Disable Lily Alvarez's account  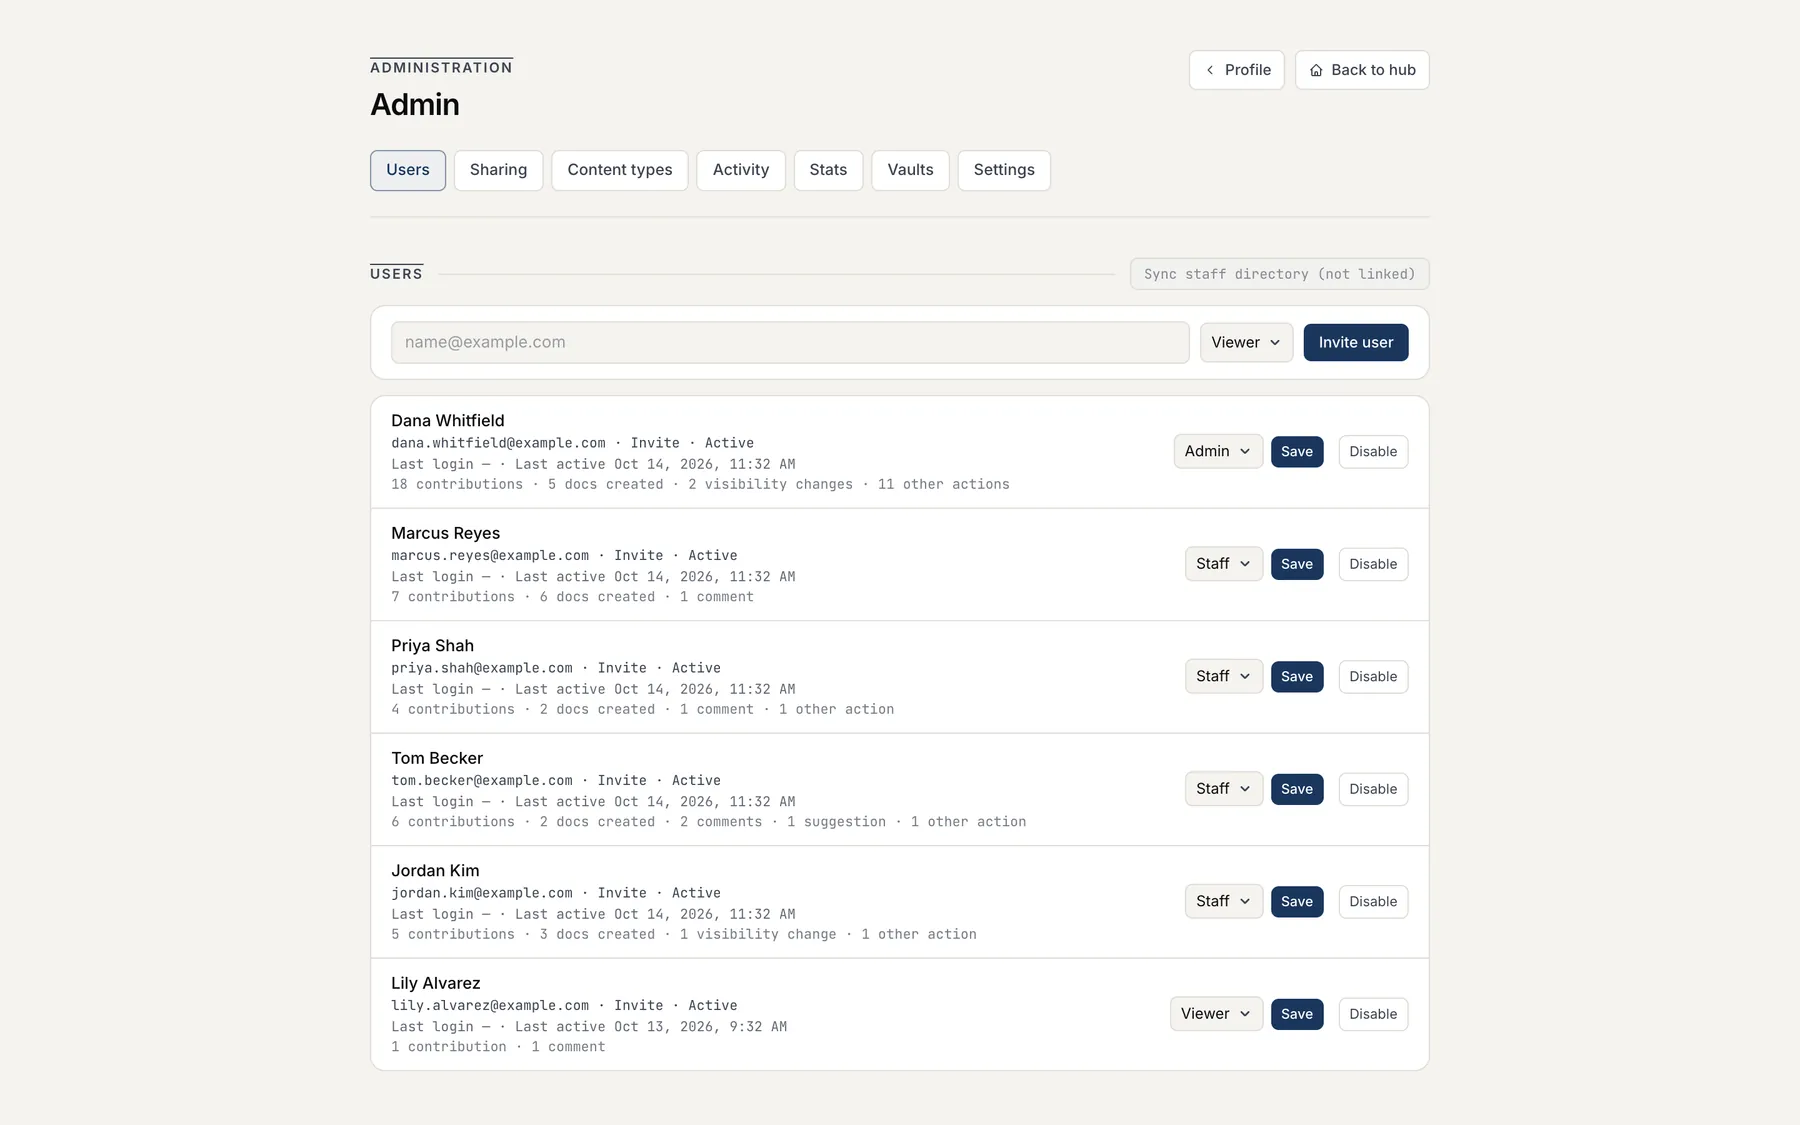click(x=1373, y=1014)
